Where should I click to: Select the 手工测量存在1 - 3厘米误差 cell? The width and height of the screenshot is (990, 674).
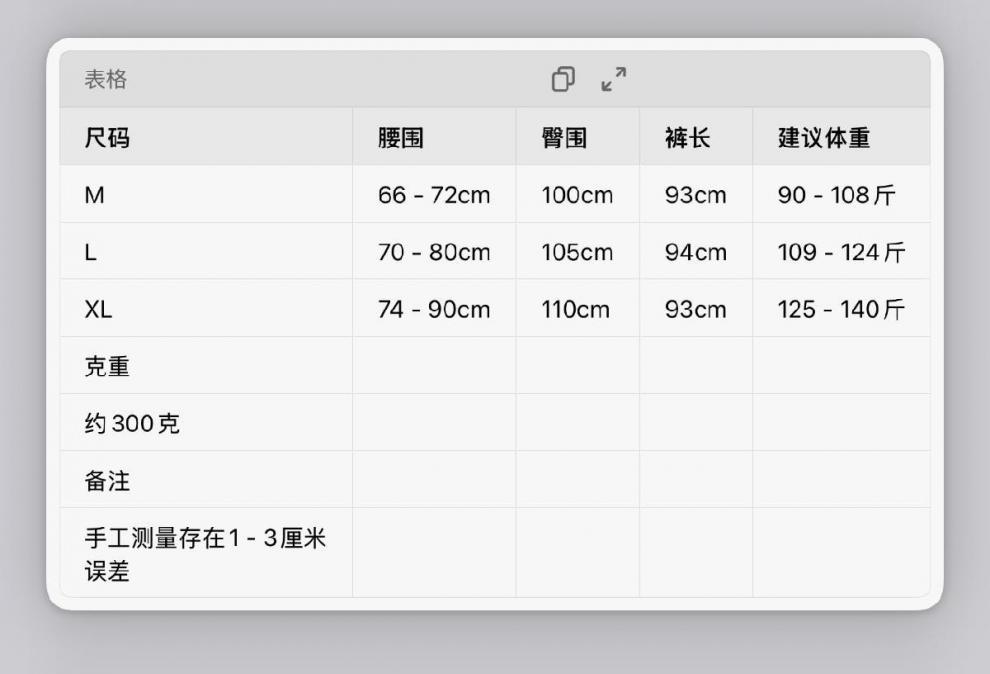(x=205, y=553)
